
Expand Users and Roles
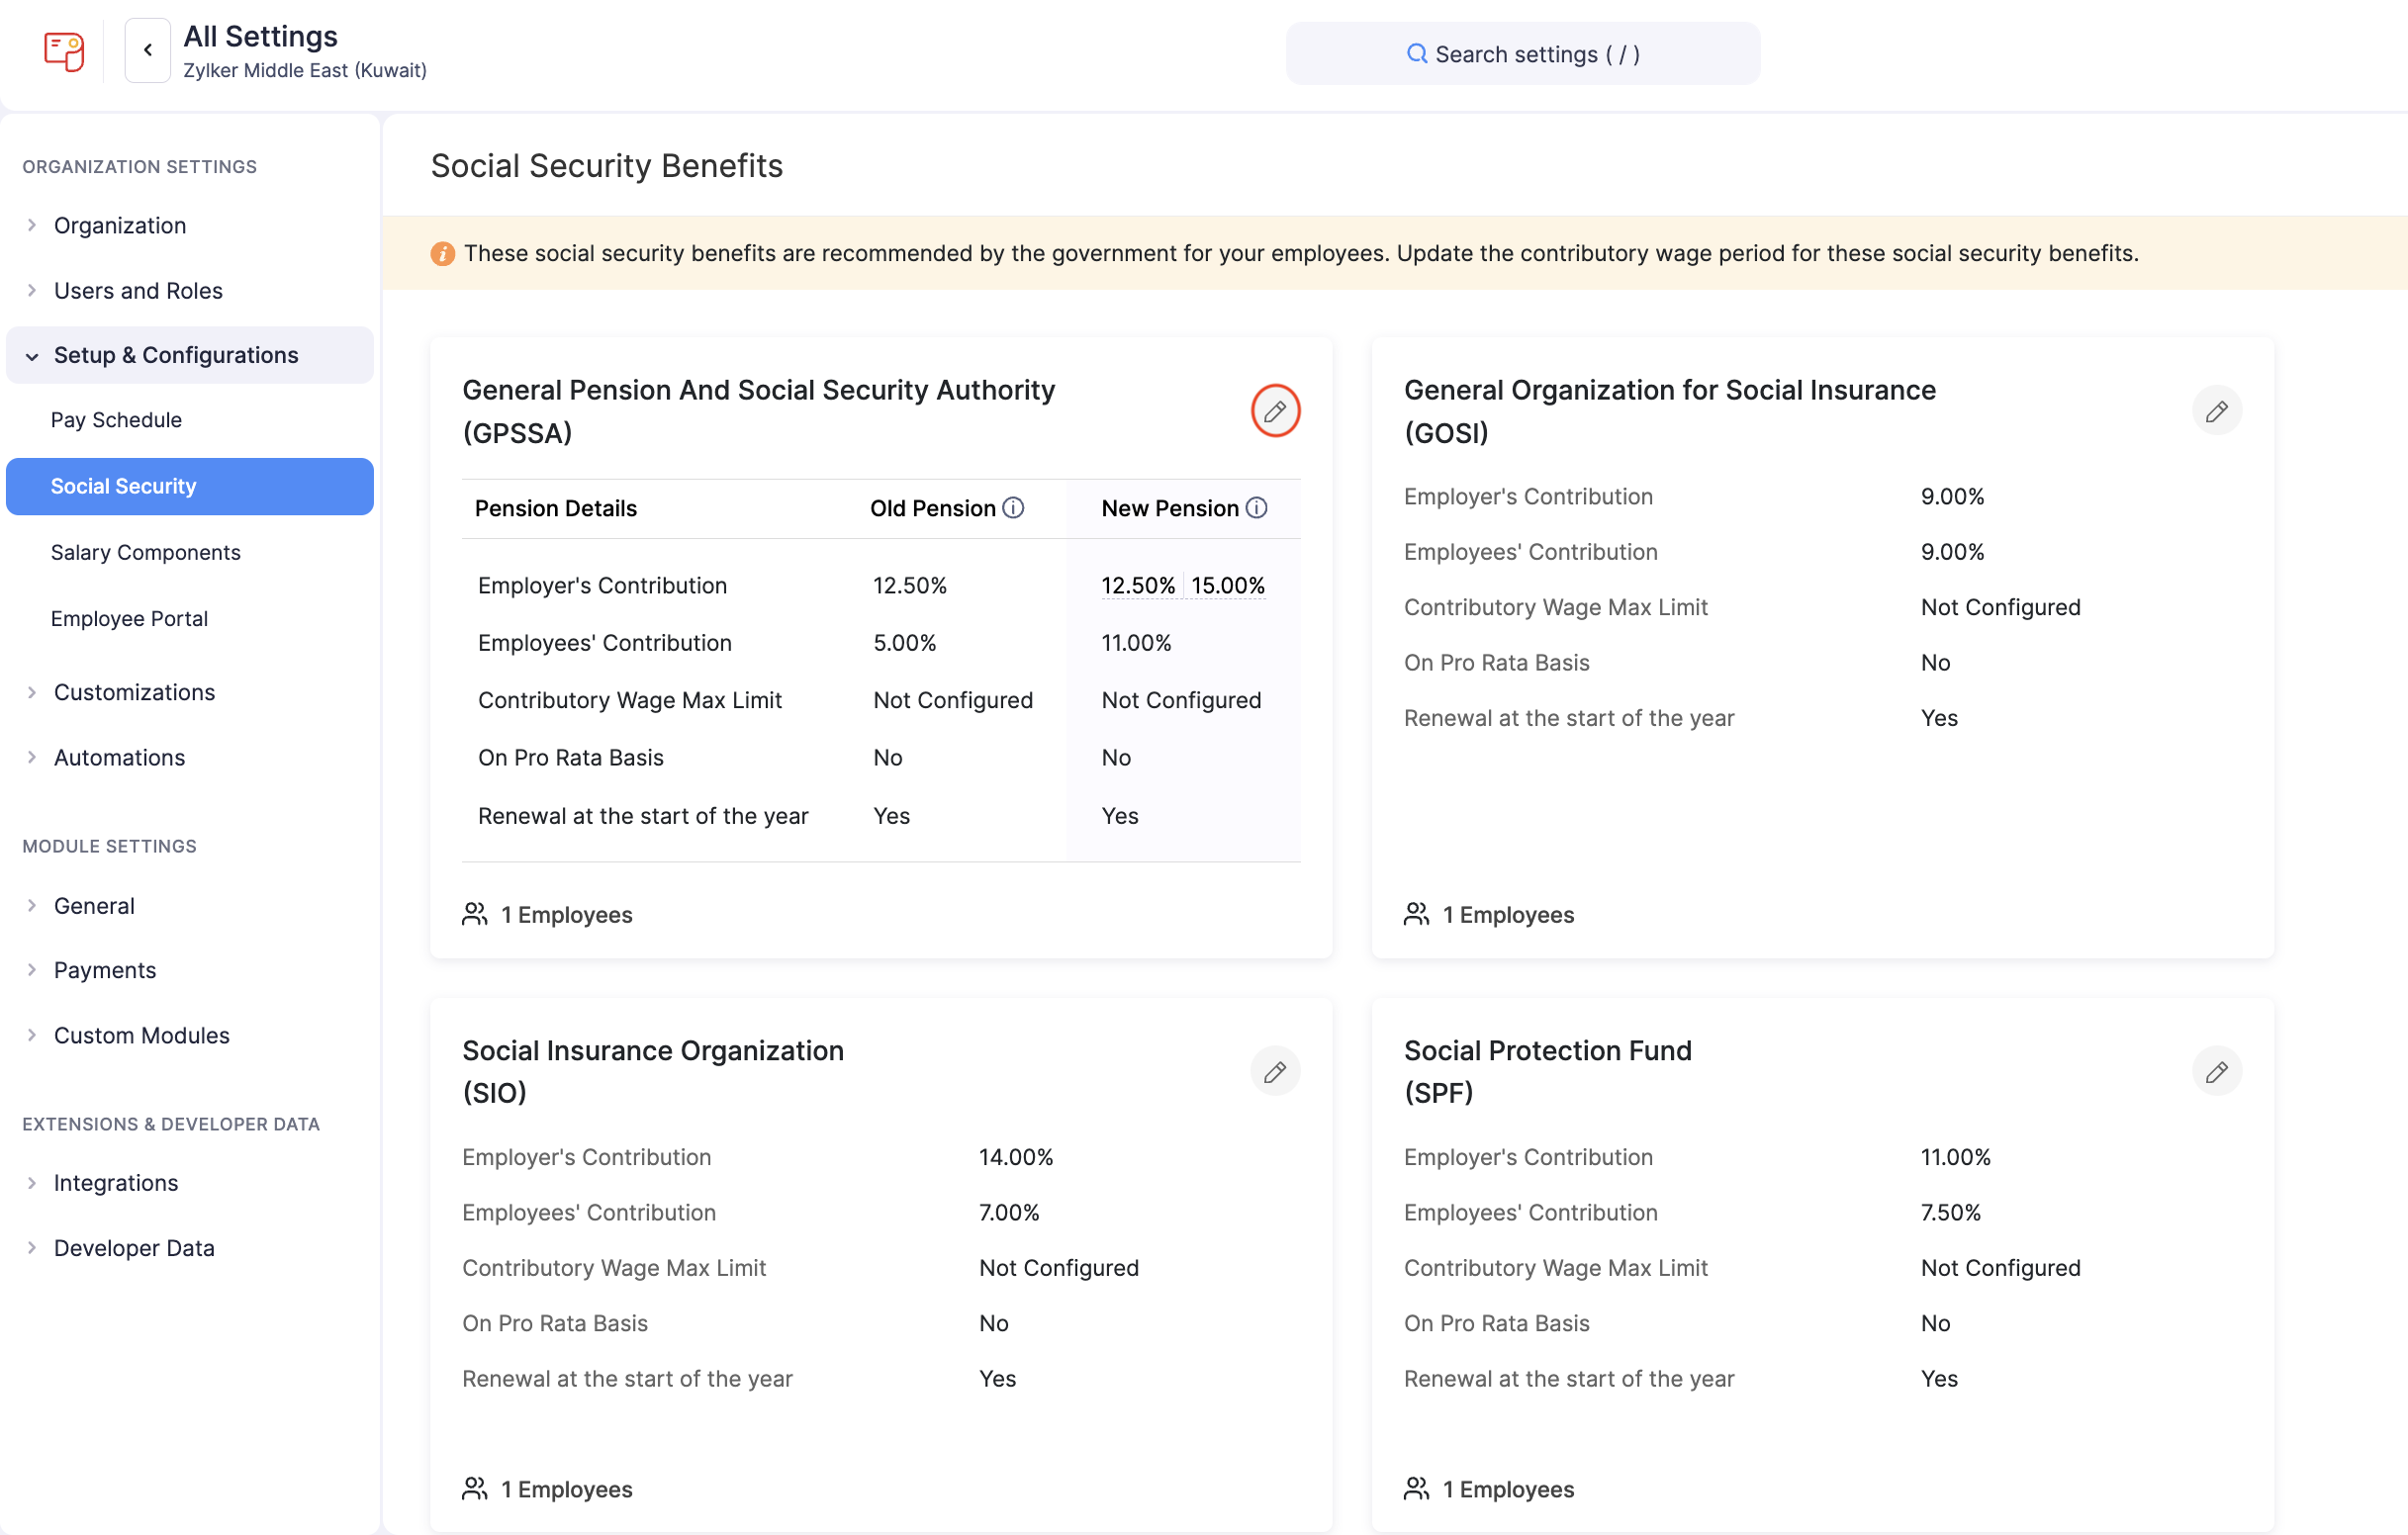(138, 290)
